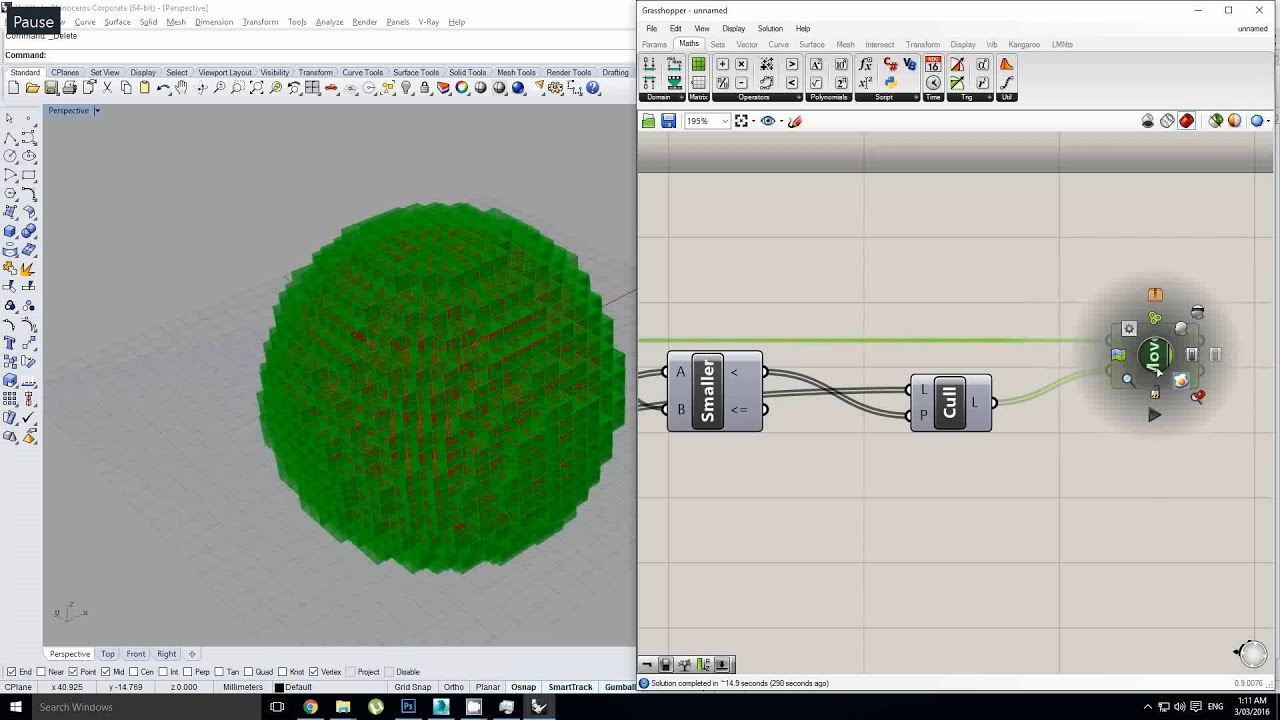Click the Rhino Options gear icon
1280x720 pixels.
(x=556, y=88)
